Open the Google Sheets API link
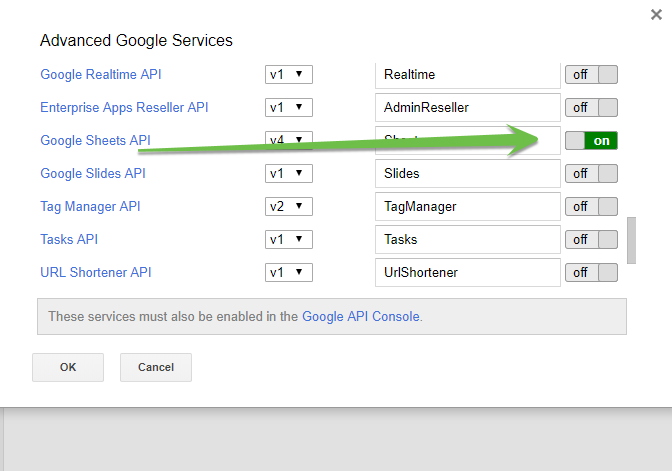Viewport: 672px width, 471px height. pos(95,141)
